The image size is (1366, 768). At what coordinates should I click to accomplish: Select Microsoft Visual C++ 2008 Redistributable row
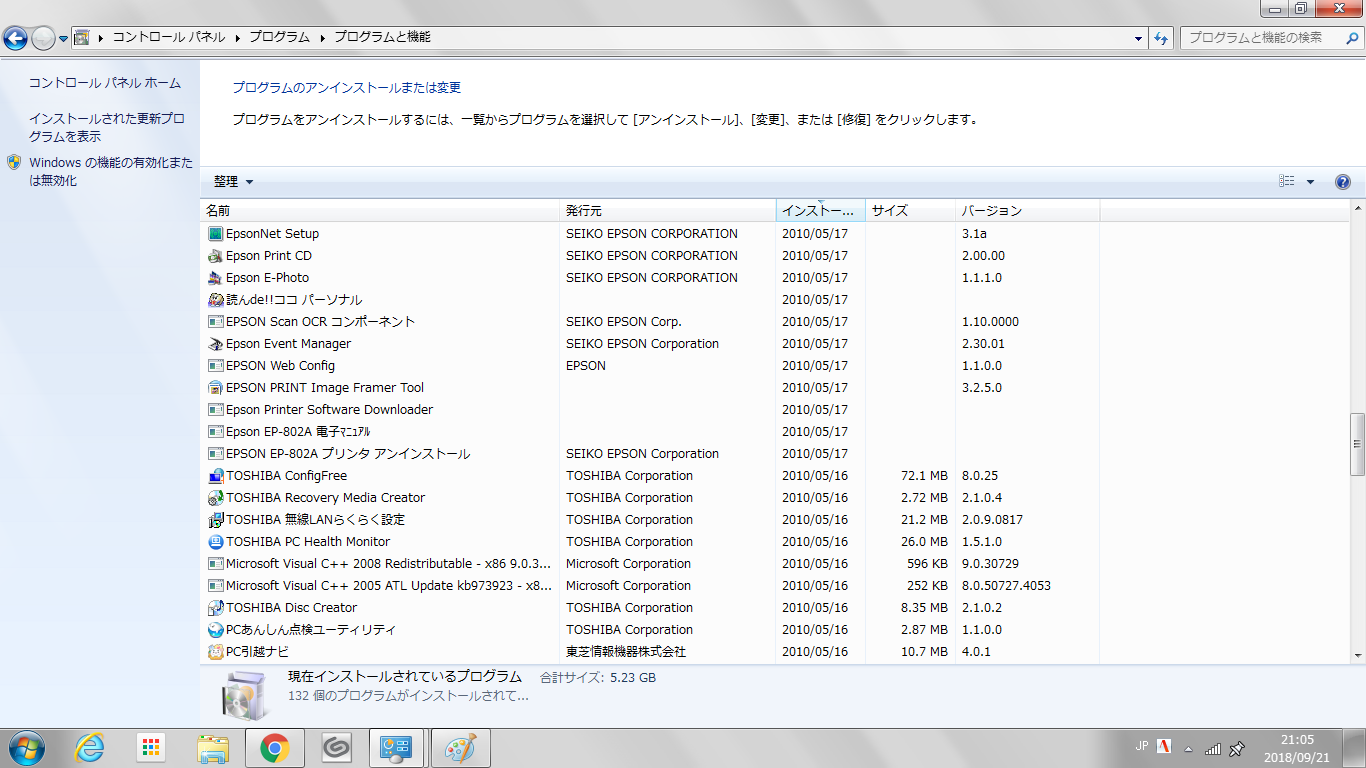(653, 564)
